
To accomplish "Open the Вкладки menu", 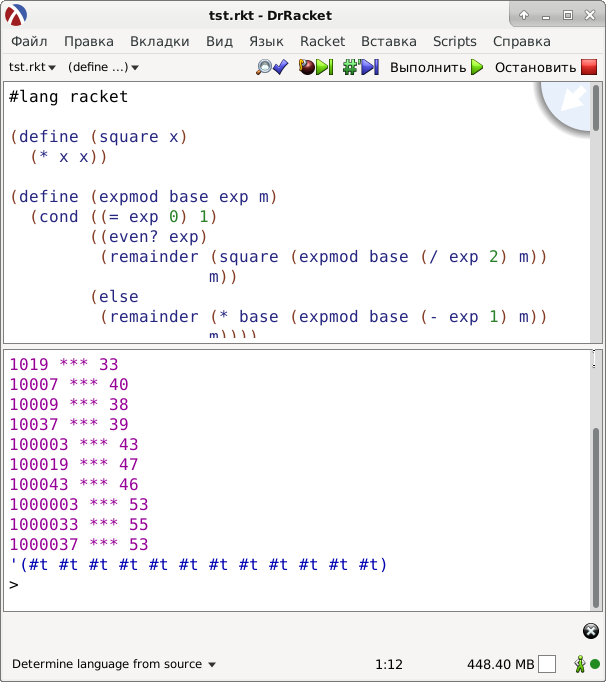I will pos(160,41).
